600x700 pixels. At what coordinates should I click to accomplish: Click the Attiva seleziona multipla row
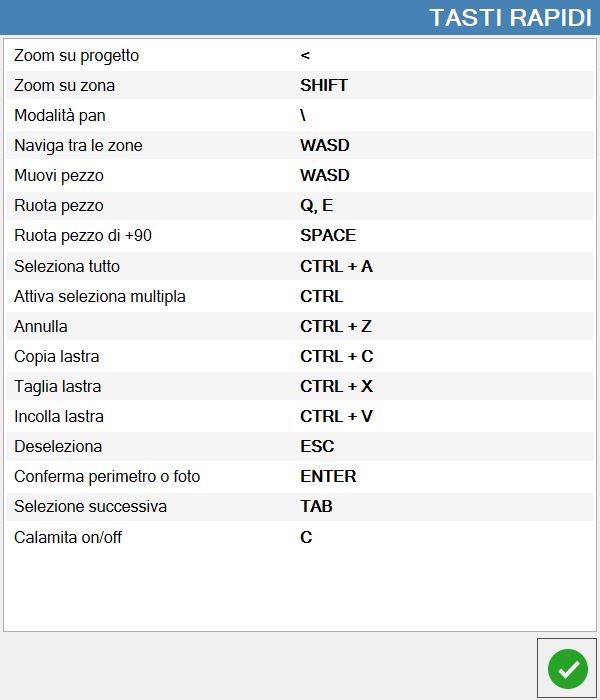pos(300,296)
